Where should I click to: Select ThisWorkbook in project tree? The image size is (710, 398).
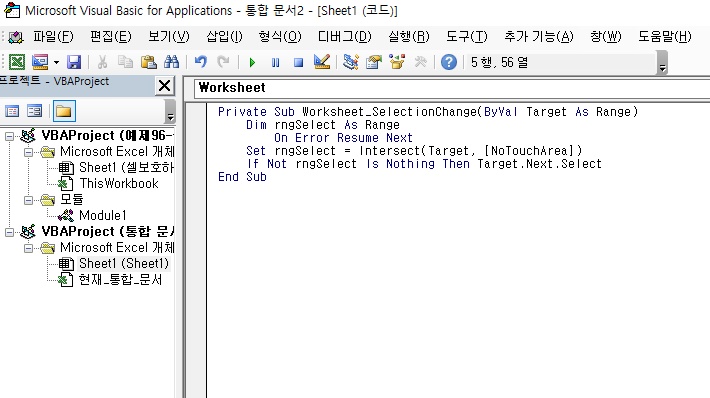pyautogui.click(x=119, y=183)
